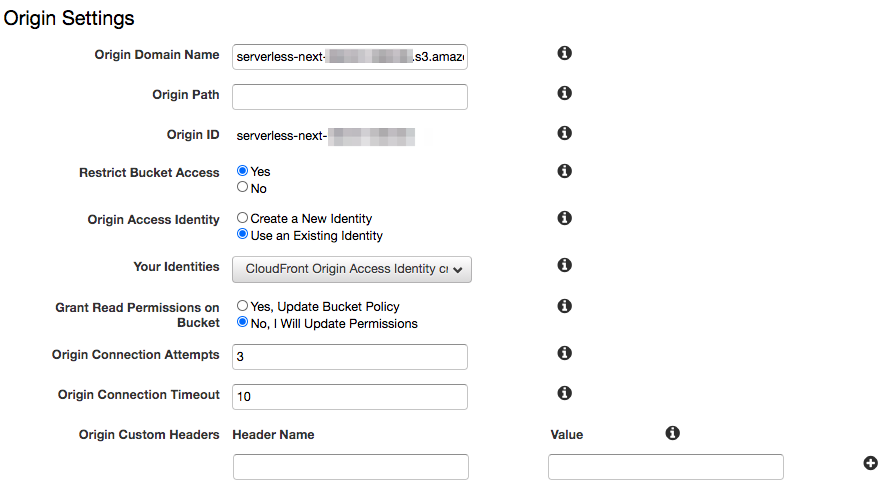Show info tooltip for Origin ID
Screen dimensions: 884x492
point(564,133)
